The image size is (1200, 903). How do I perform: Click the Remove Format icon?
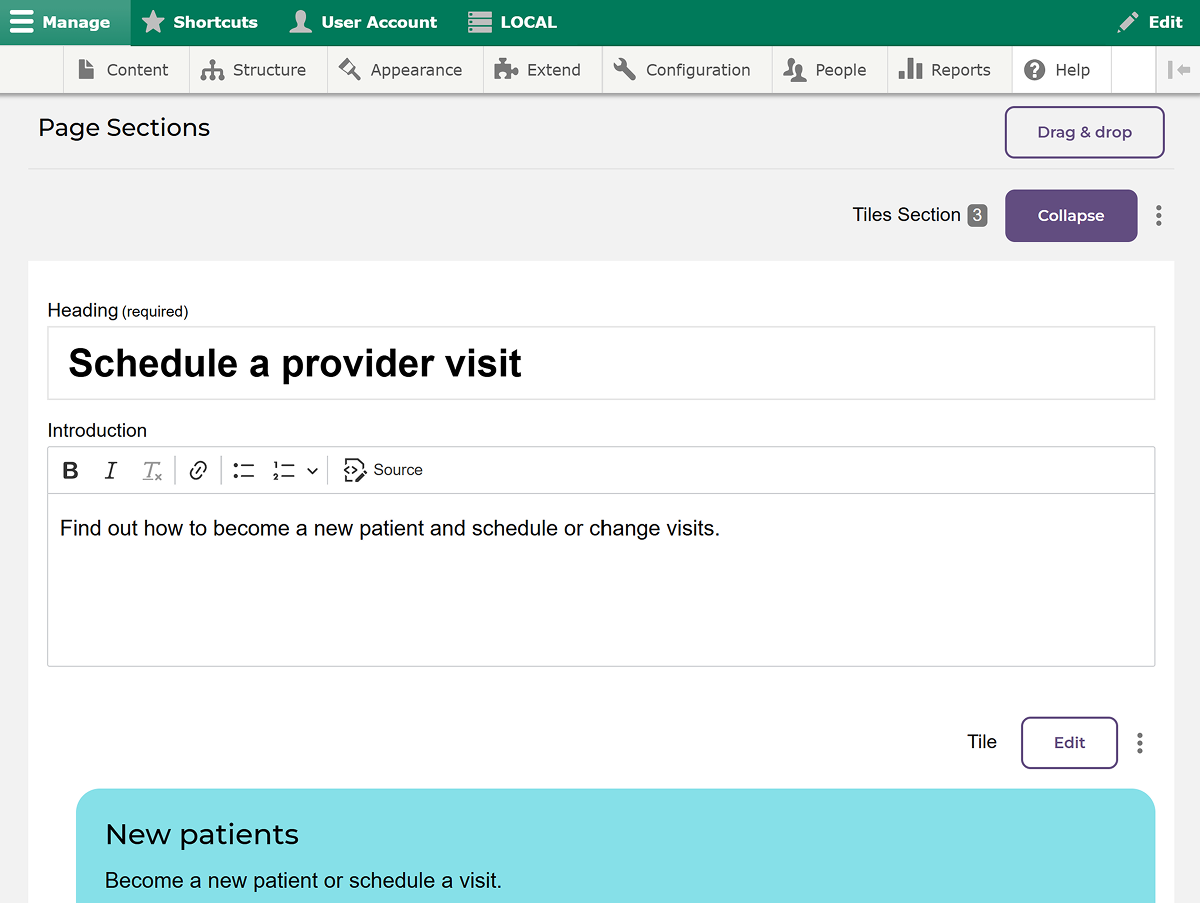[152, 470]
